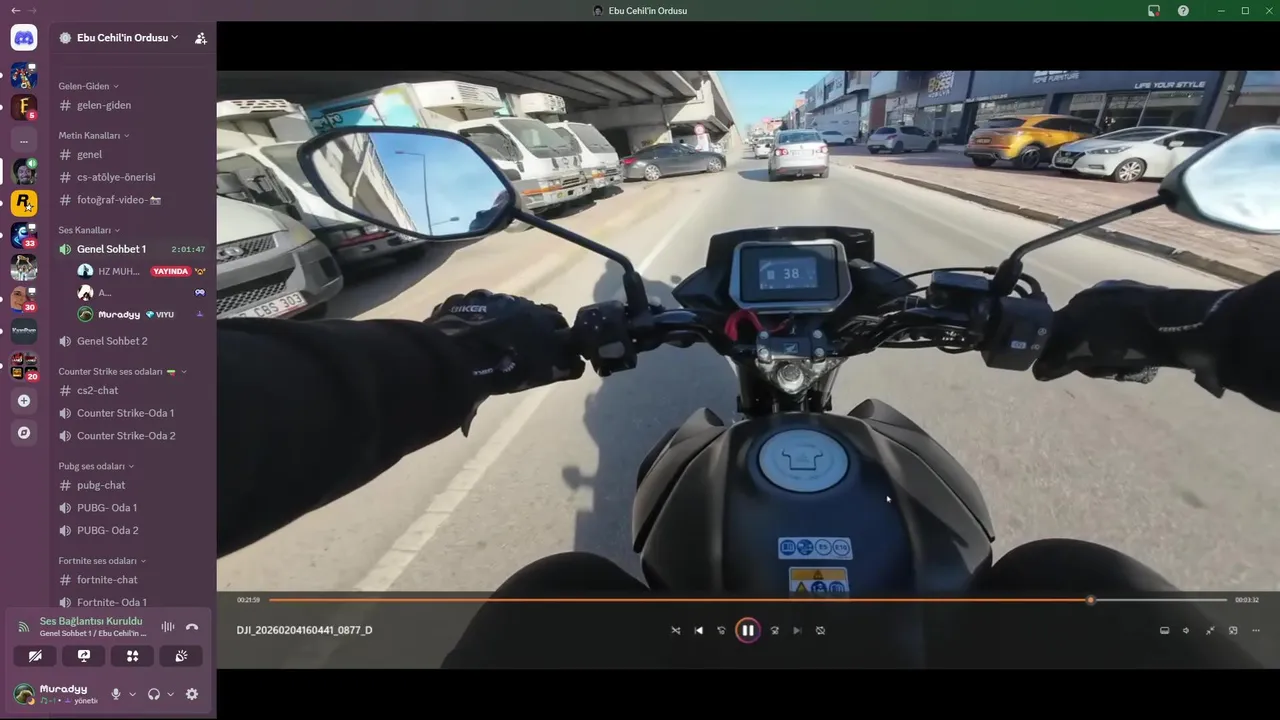Image resolution: width=1280 pixels, height=720 pixels.
Task: Share your screen
Action: pos(84,656)
